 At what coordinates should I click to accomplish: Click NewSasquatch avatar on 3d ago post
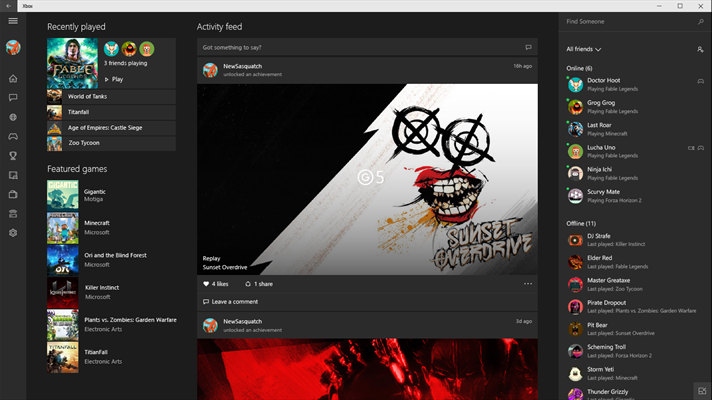point(210,326)
